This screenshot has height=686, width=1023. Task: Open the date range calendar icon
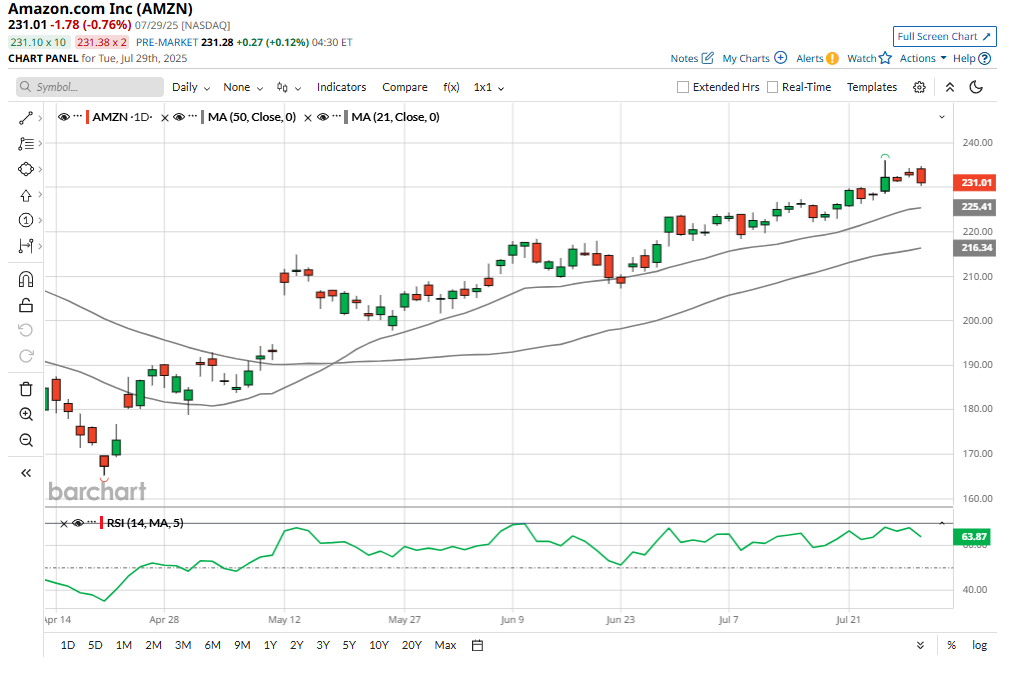478,646
